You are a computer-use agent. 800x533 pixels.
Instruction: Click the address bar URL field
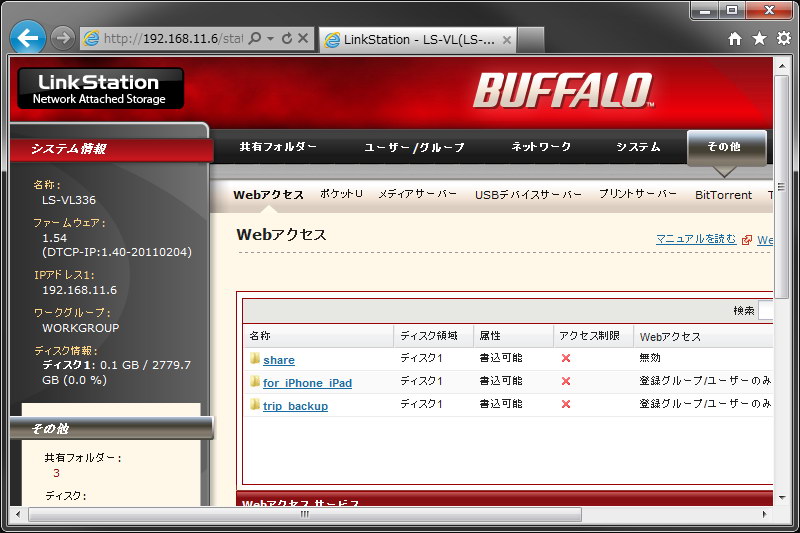click(x=173, y=39)
